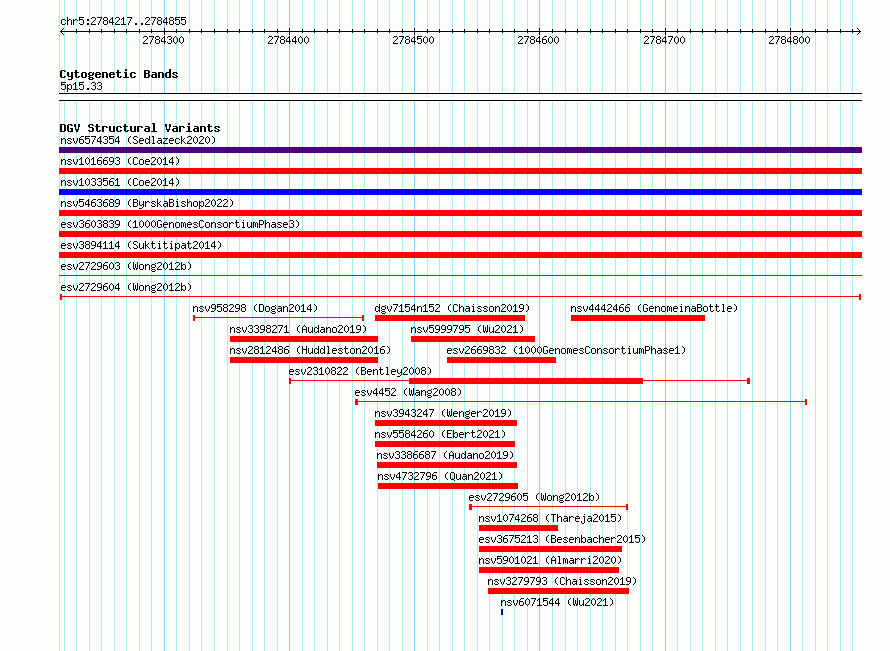This screenshot has height=651, width=890.
Task: Click esv3894114 (Suktitipat2014) label
Action: 141,245
